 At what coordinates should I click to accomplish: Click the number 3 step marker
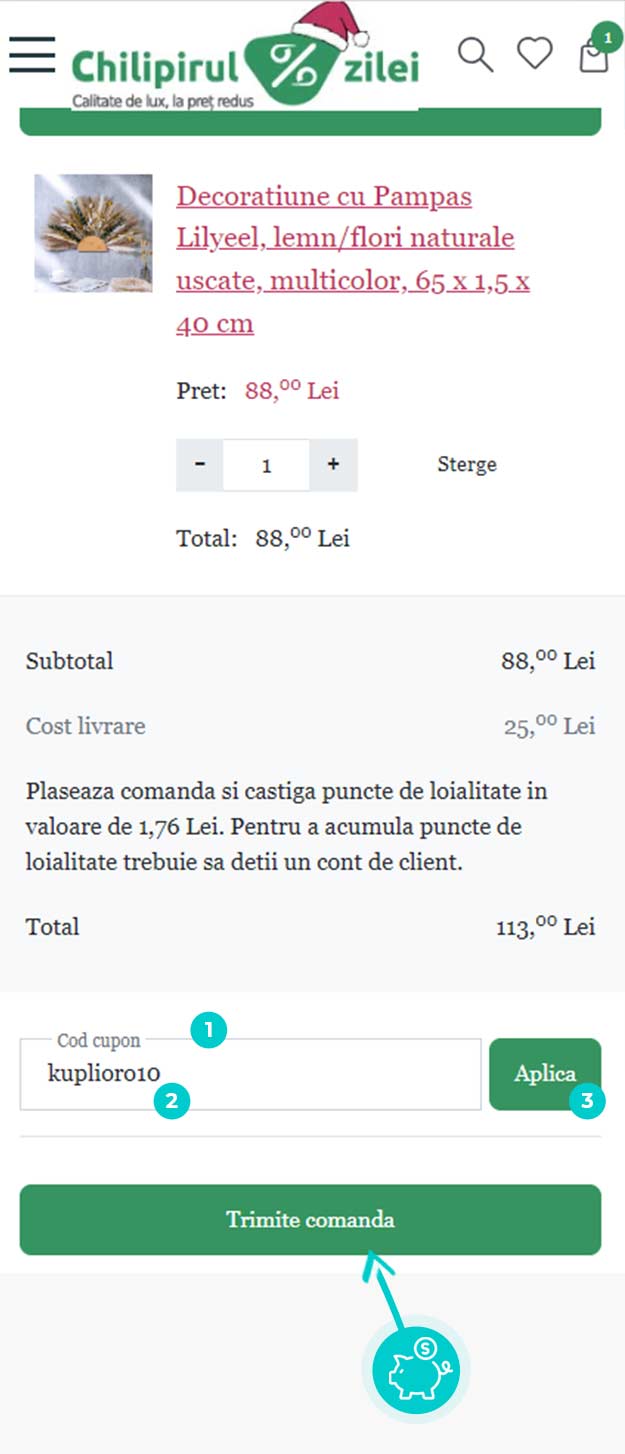click(588, 1102)
